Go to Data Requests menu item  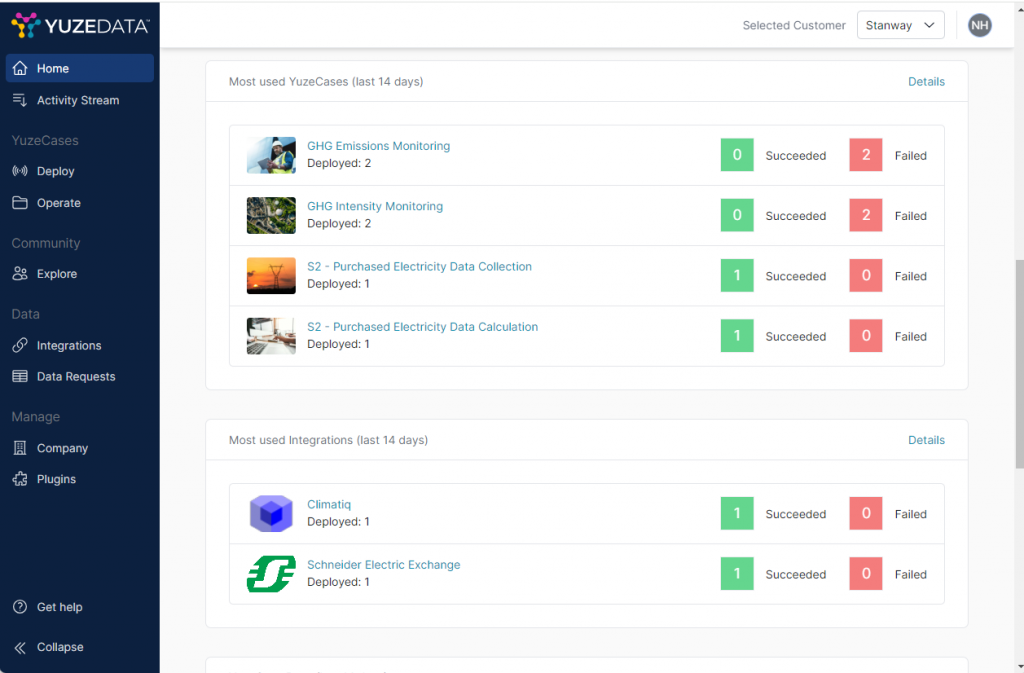click(76, 377)
